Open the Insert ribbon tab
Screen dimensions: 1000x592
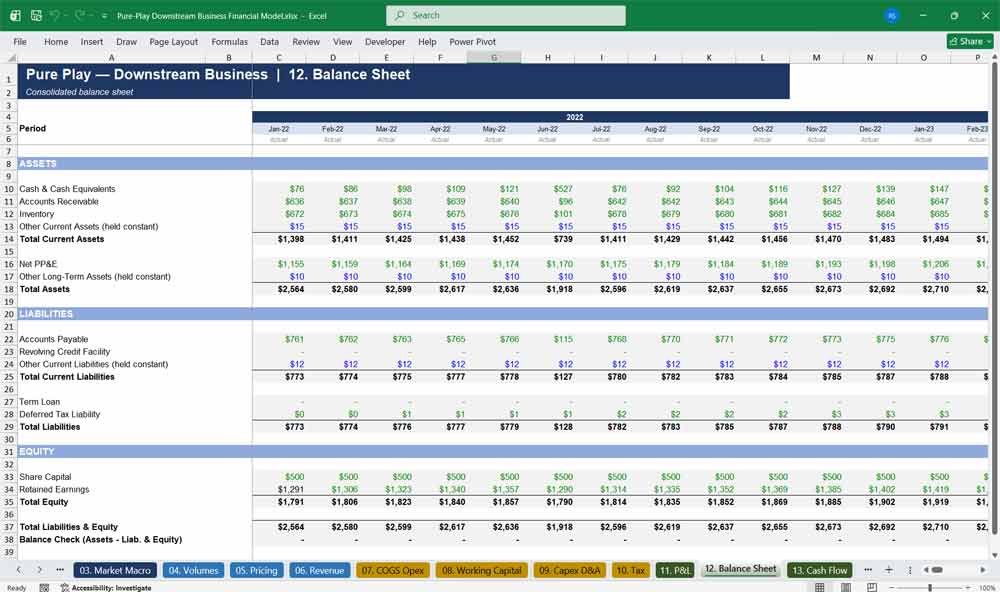click(x=92, y=41)
